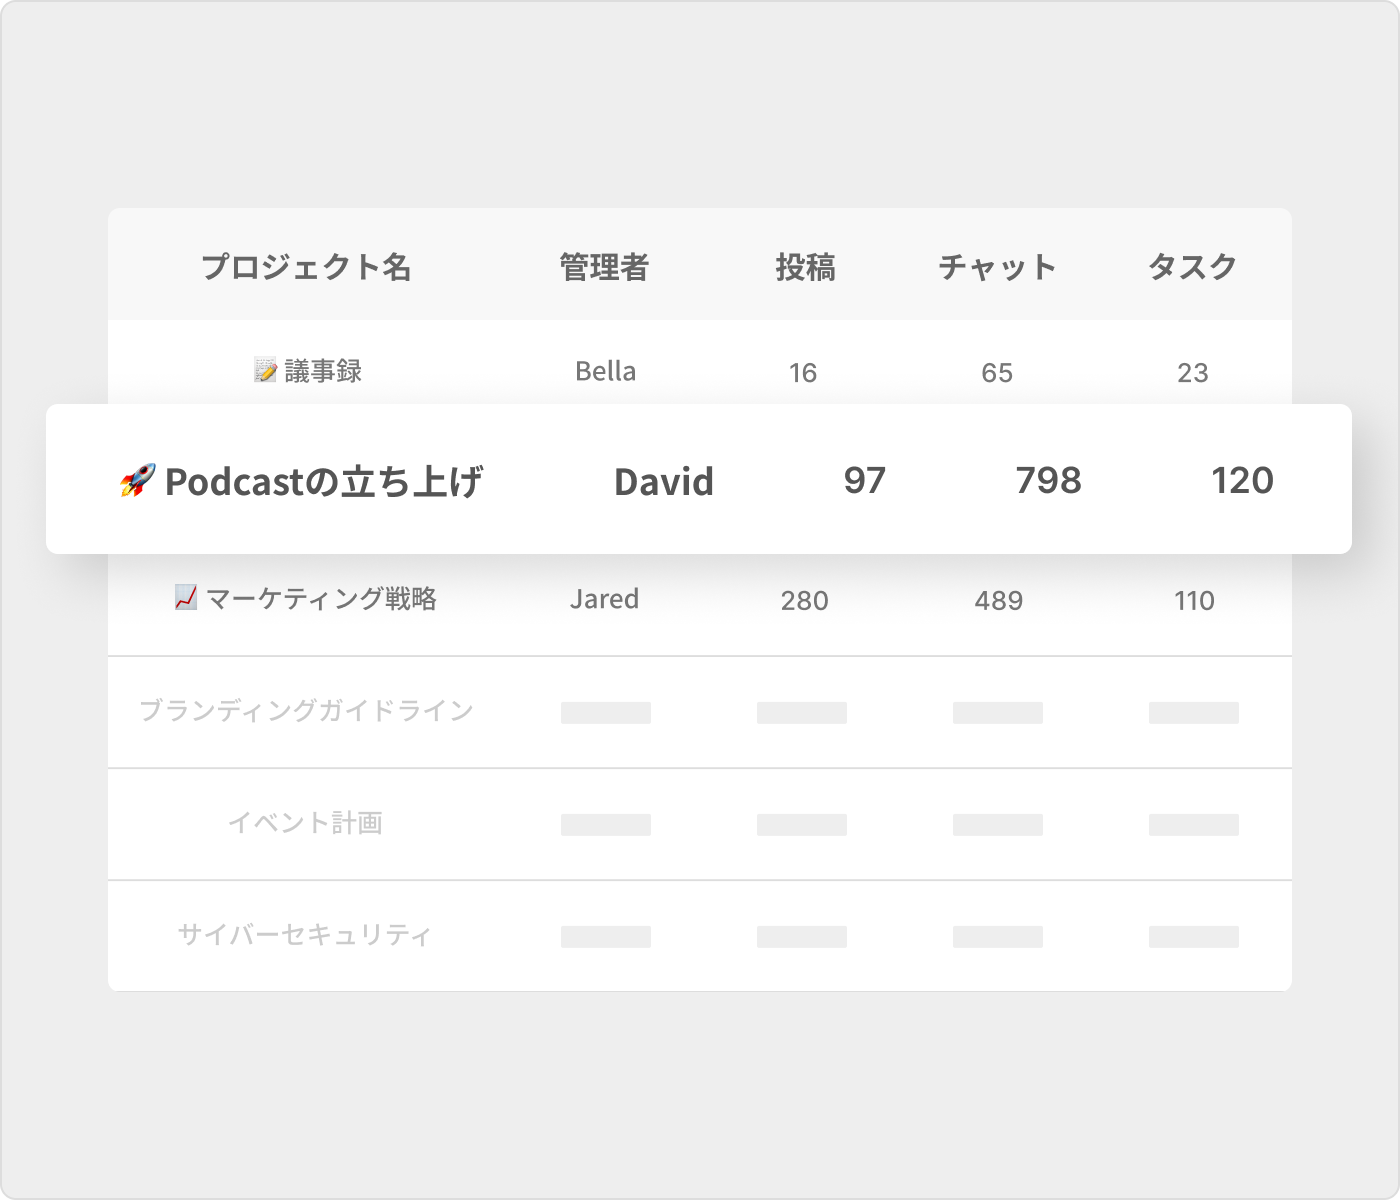
Task: Click manager name David
Action: pos(663,481)
